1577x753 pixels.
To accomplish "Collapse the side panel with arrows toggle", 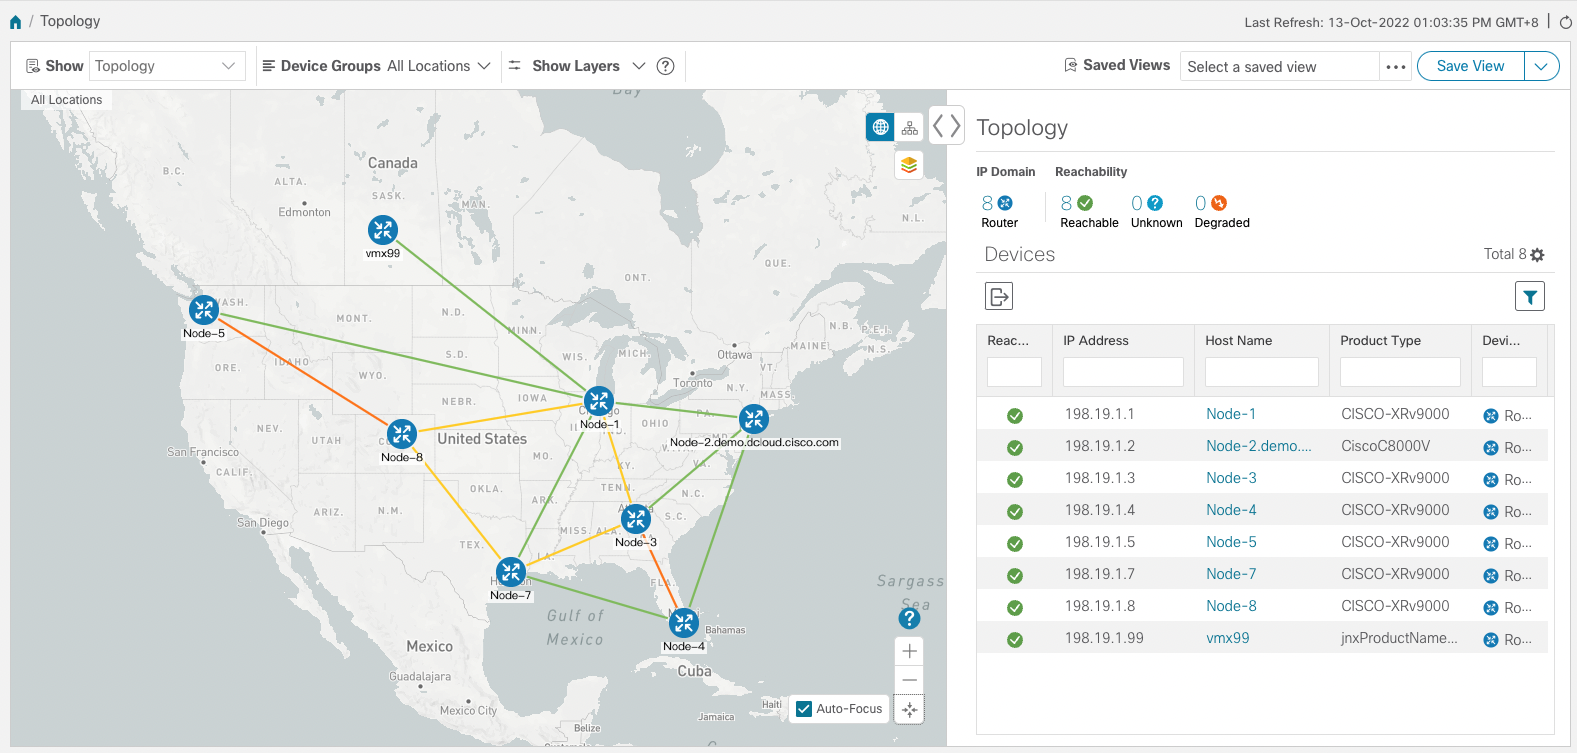I will pos(946,126).
